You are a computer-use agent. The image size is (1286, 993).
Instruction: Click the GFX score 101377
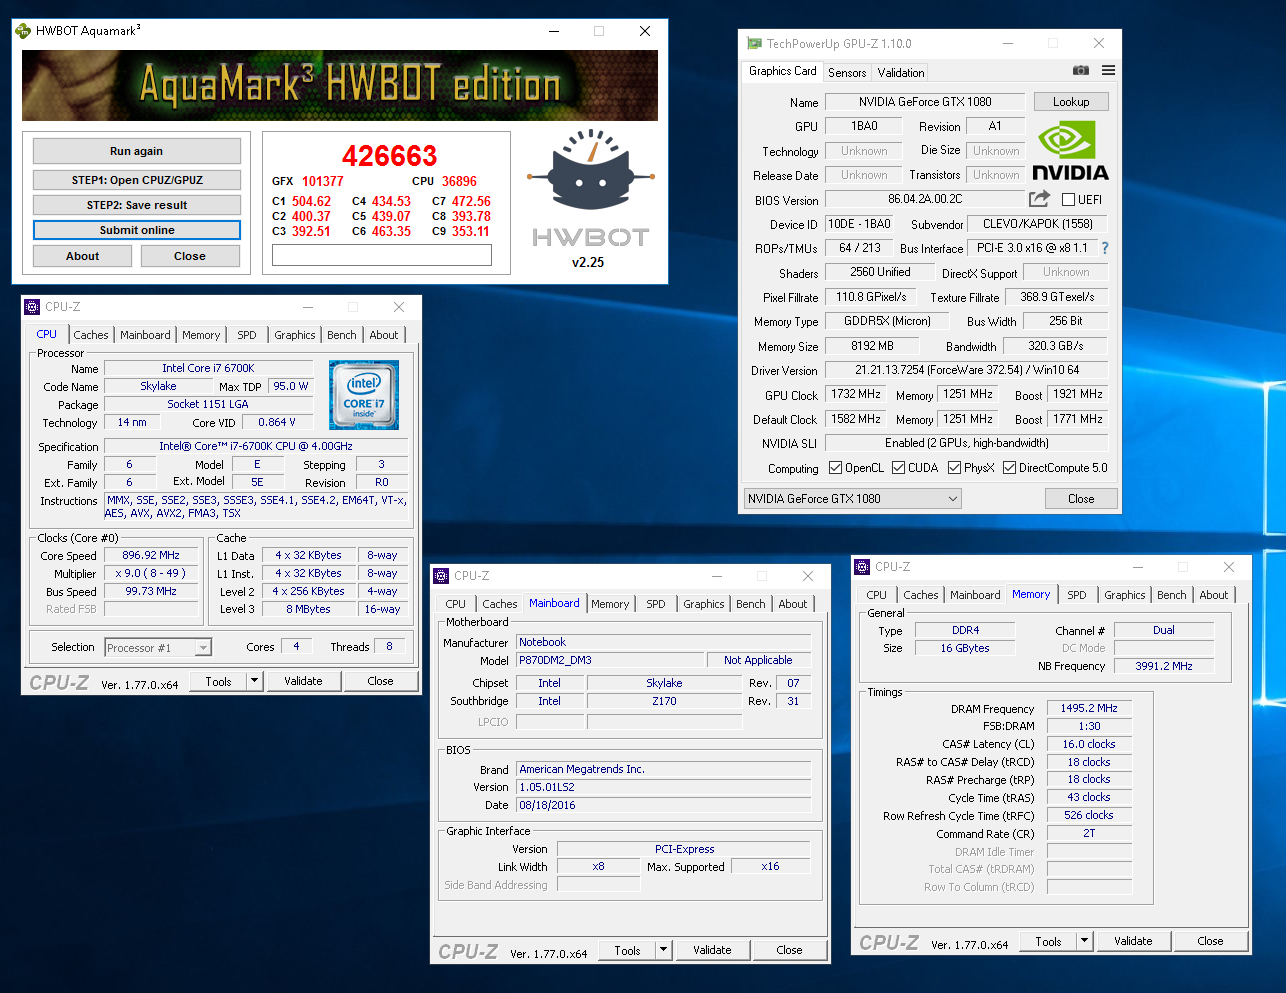point(323,181)
